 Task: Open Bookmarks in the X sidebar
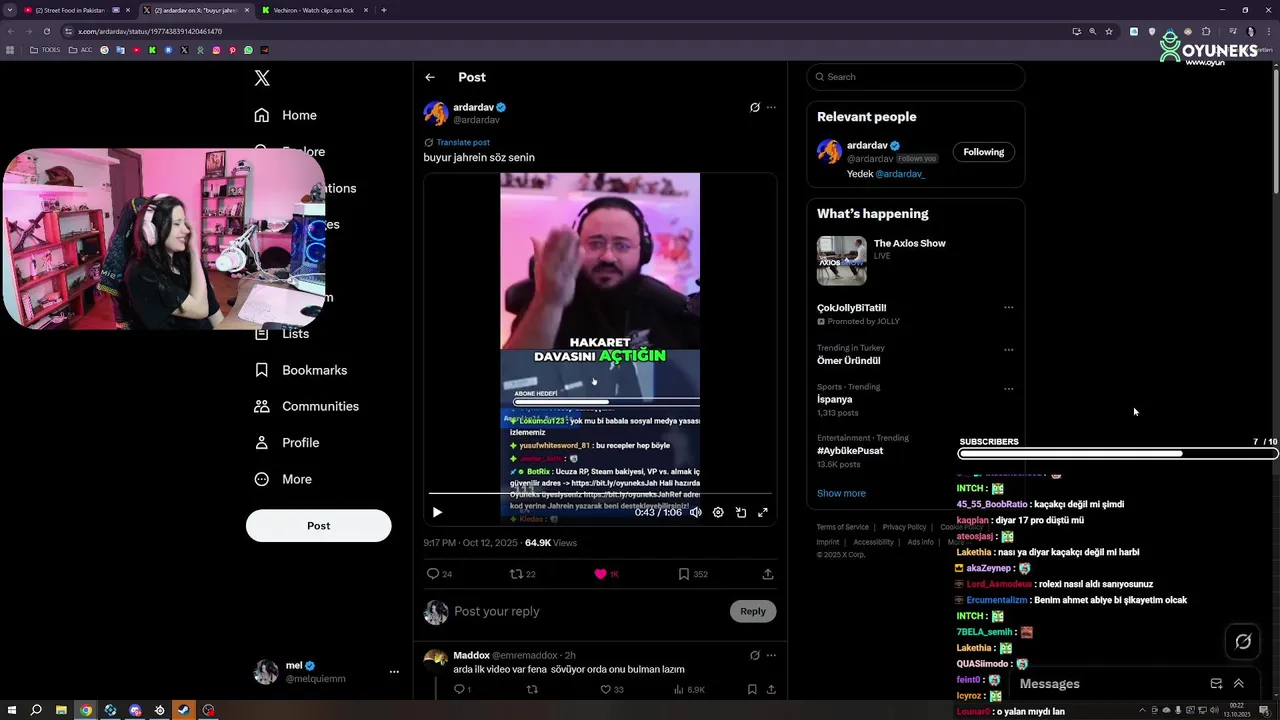[x=301, y=370]
